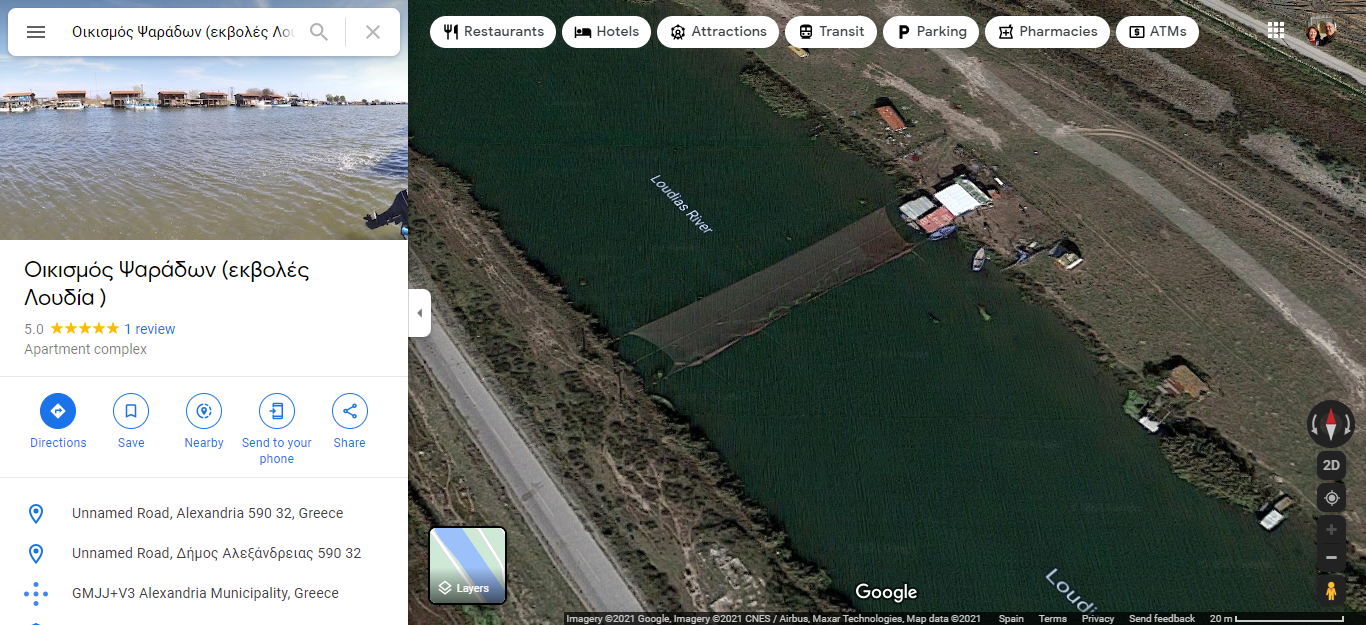1366x625 pixels.
Task: Filter map by Hotels
Action: pyautogui.click(x=606, y=32)
